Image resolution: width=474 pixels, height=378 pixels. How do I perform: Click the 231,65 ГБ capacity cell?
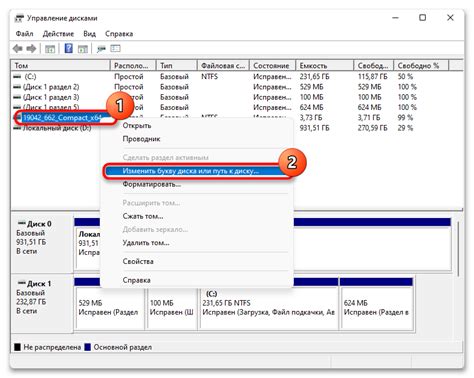[314, 77]
